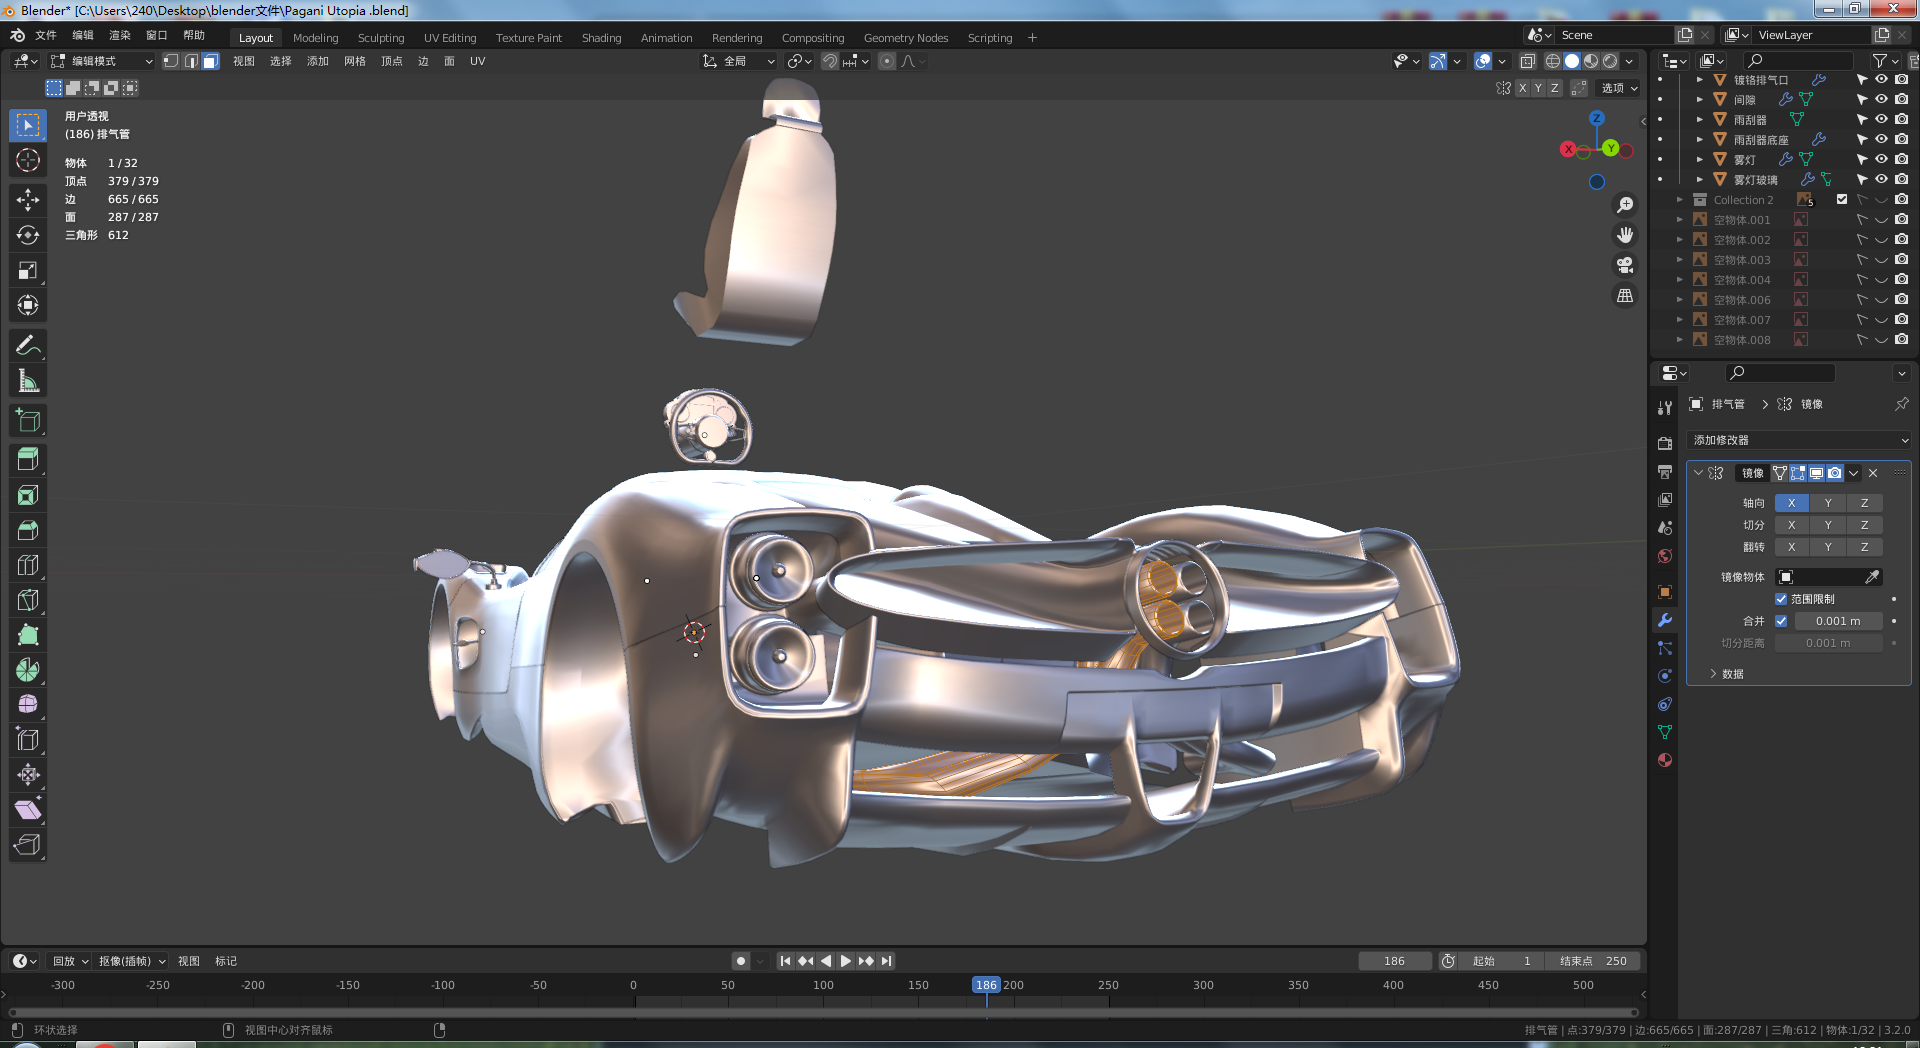Screen dimensions: 1920x1048
Task: Open the 添加修改器 dropdown
Action: 1799,440
